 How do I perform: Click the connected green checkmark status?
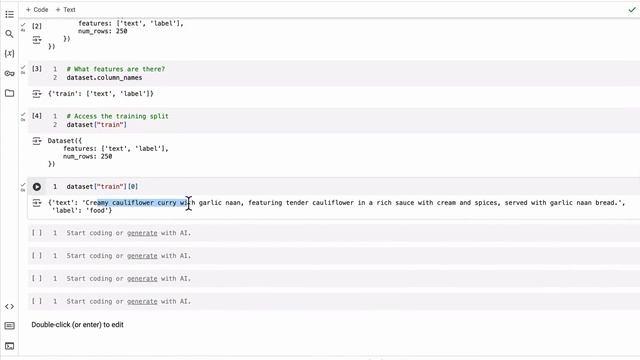632,9
